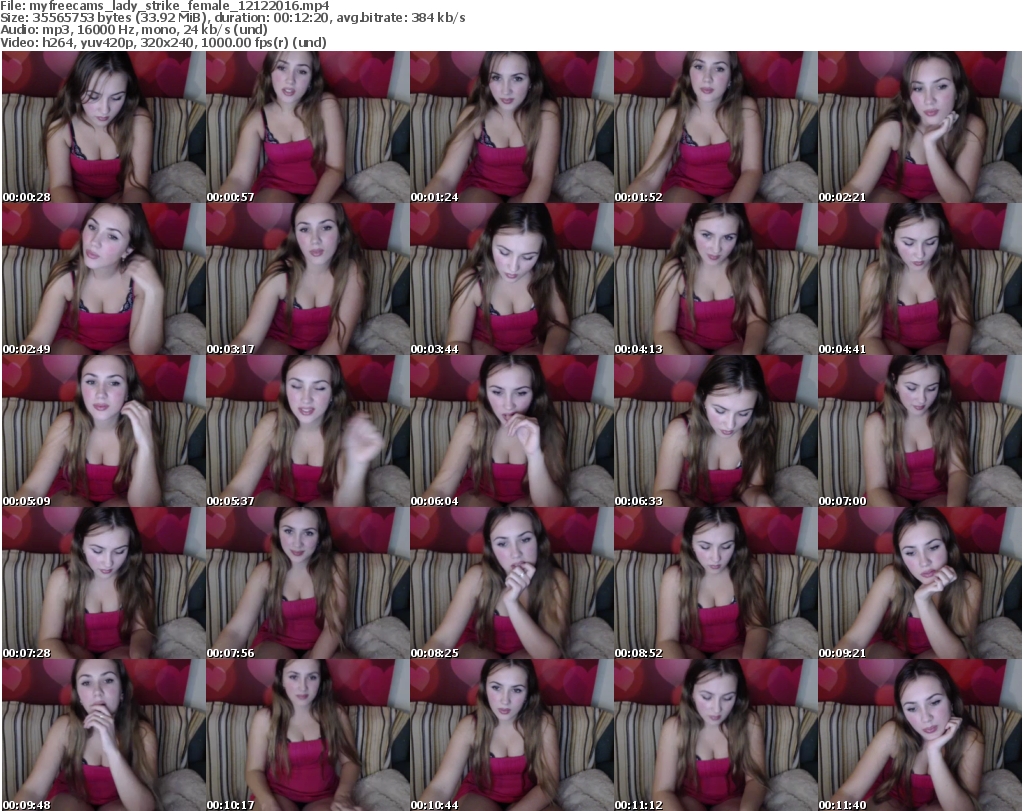Select the thumbnail timestamped 00:07:56
Image resolution: width=1024 pixels, height=811 pixels.
point(308,583)
